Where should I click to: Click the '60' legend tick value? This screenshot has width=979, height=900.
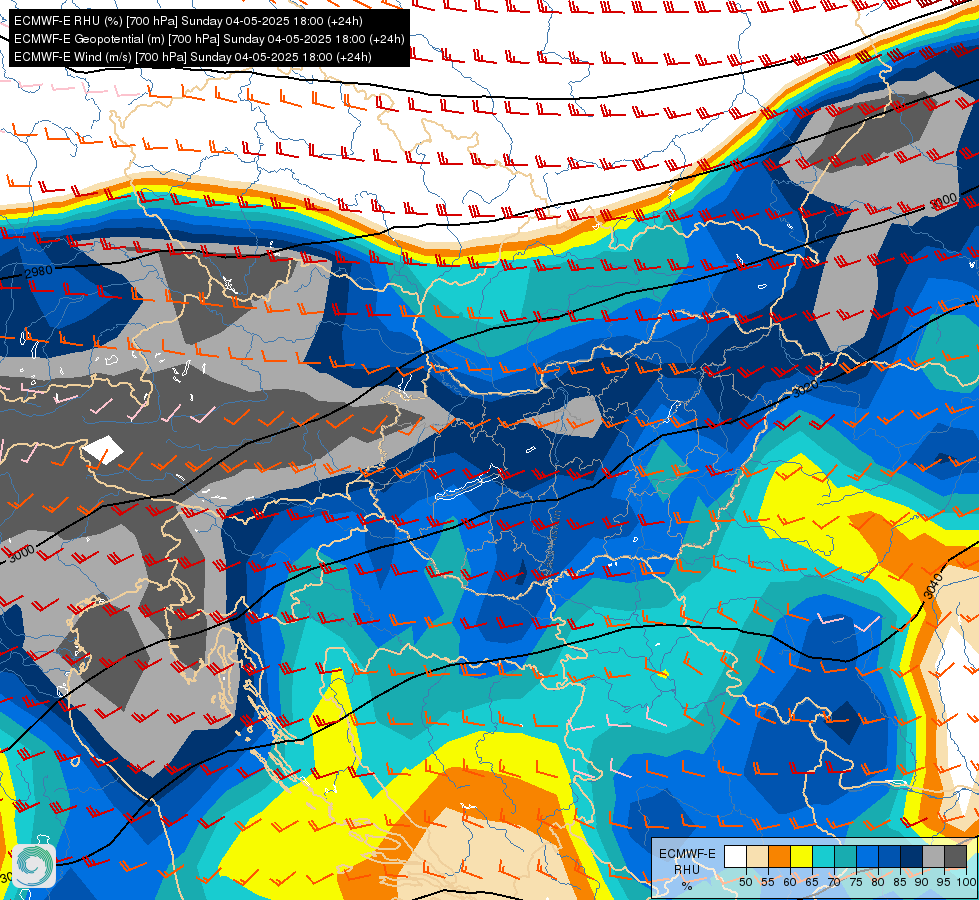pos(790,882)
